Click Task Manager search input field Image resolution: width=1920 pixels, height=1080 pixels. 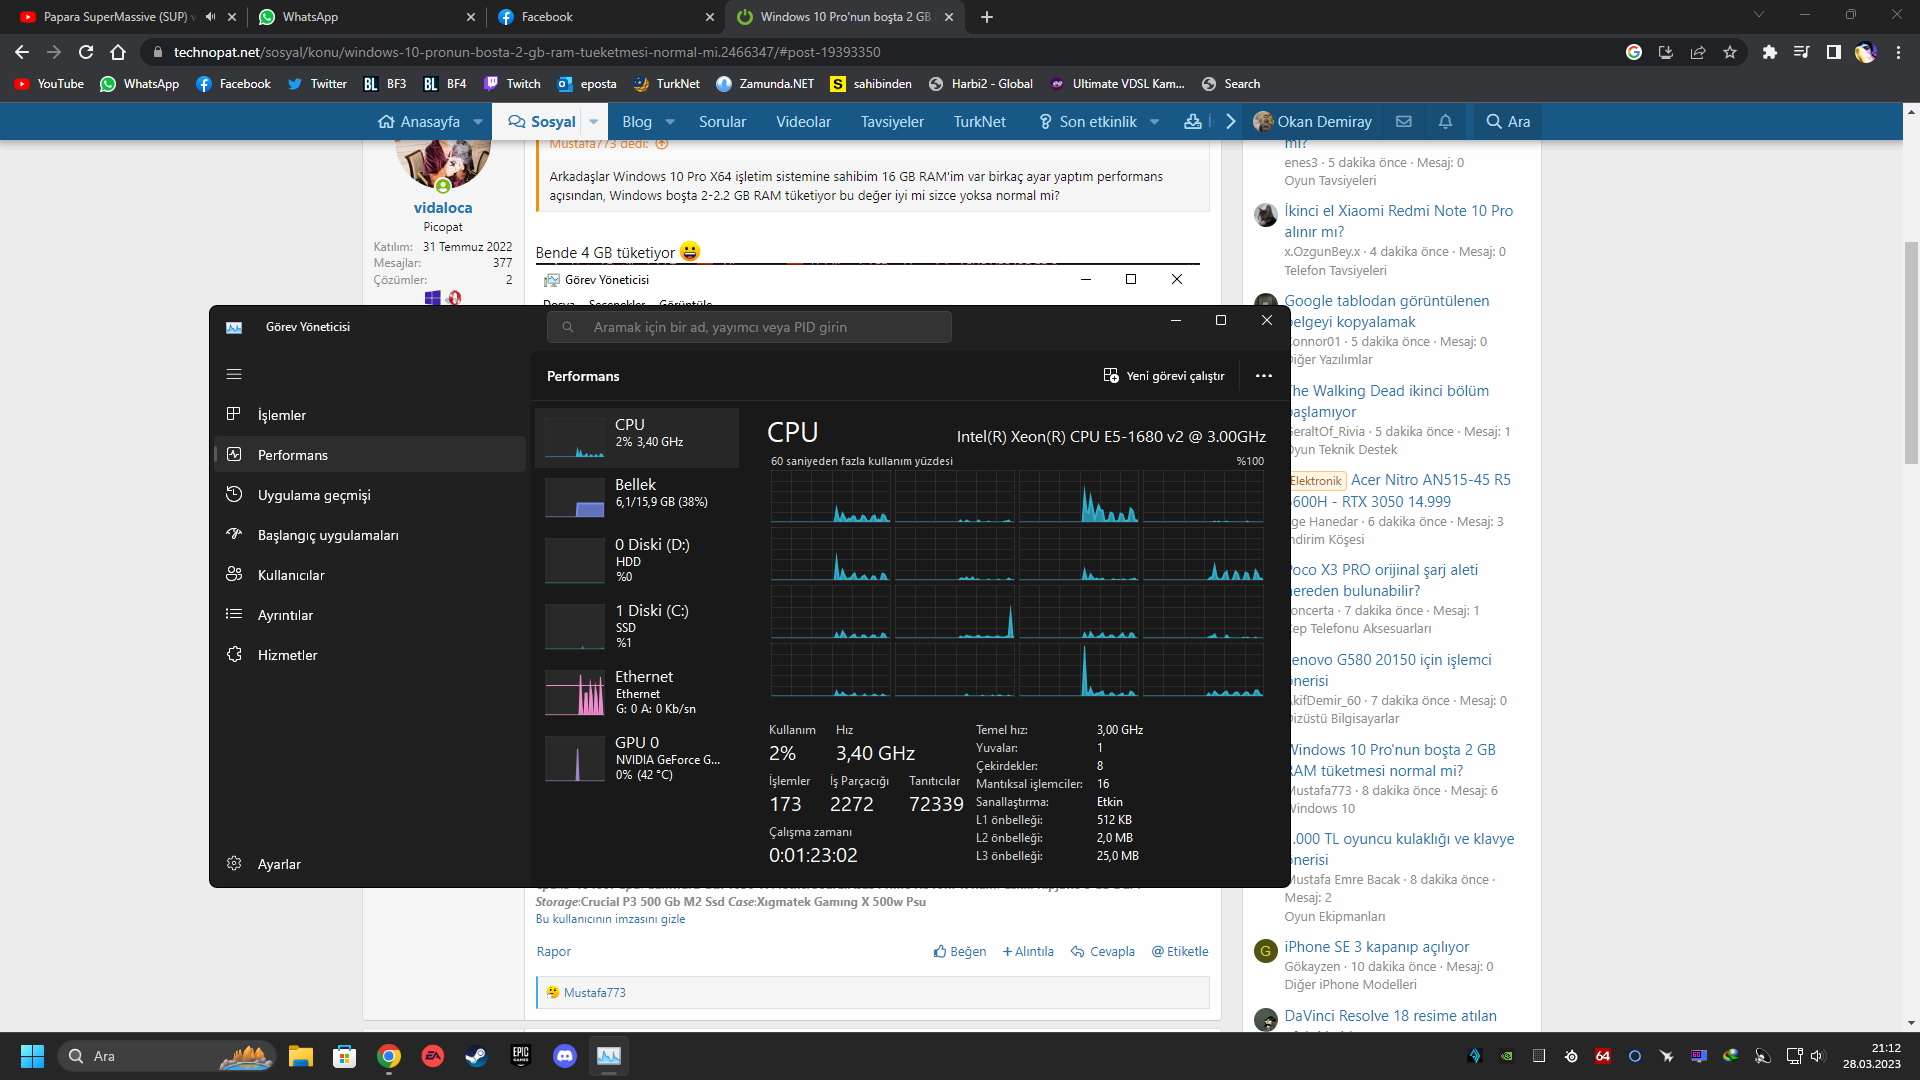(x=750, y=327)
